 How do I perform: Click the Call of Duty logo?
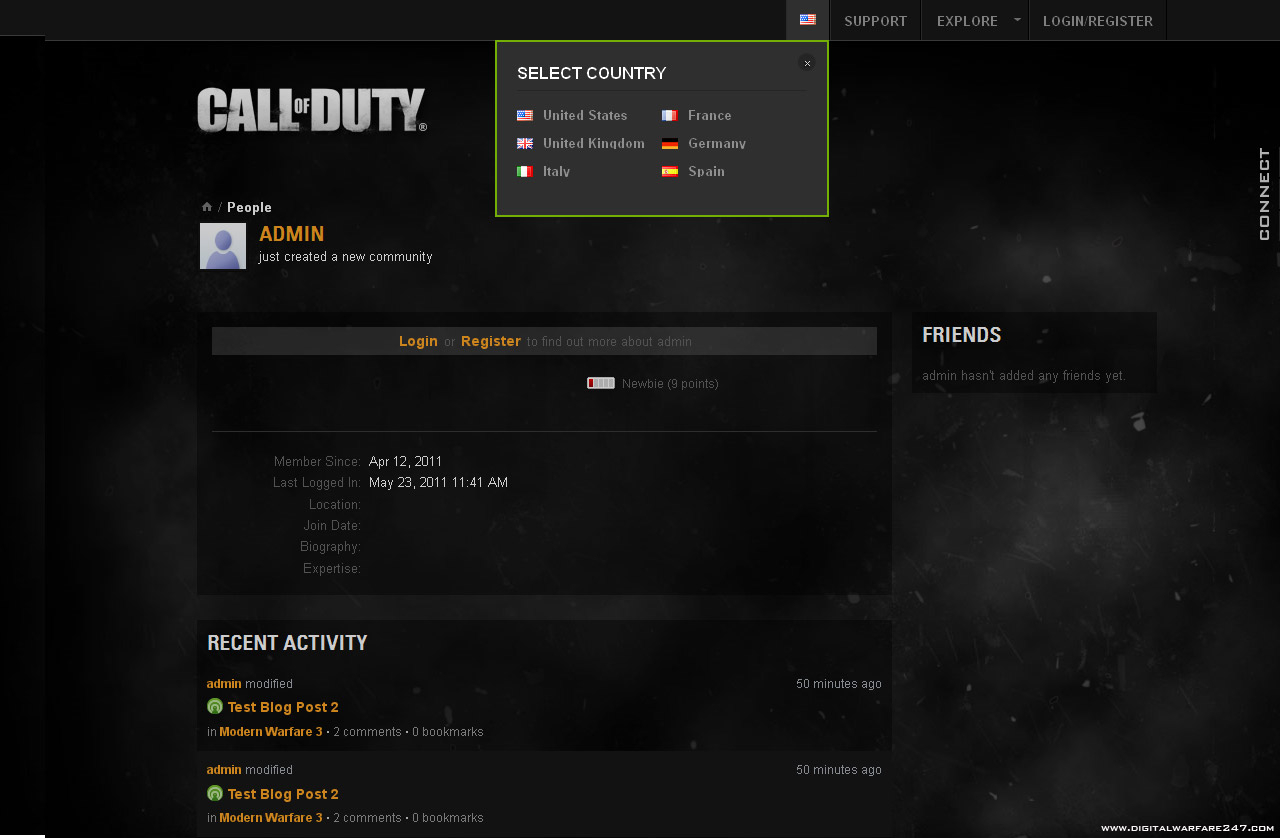311,109
